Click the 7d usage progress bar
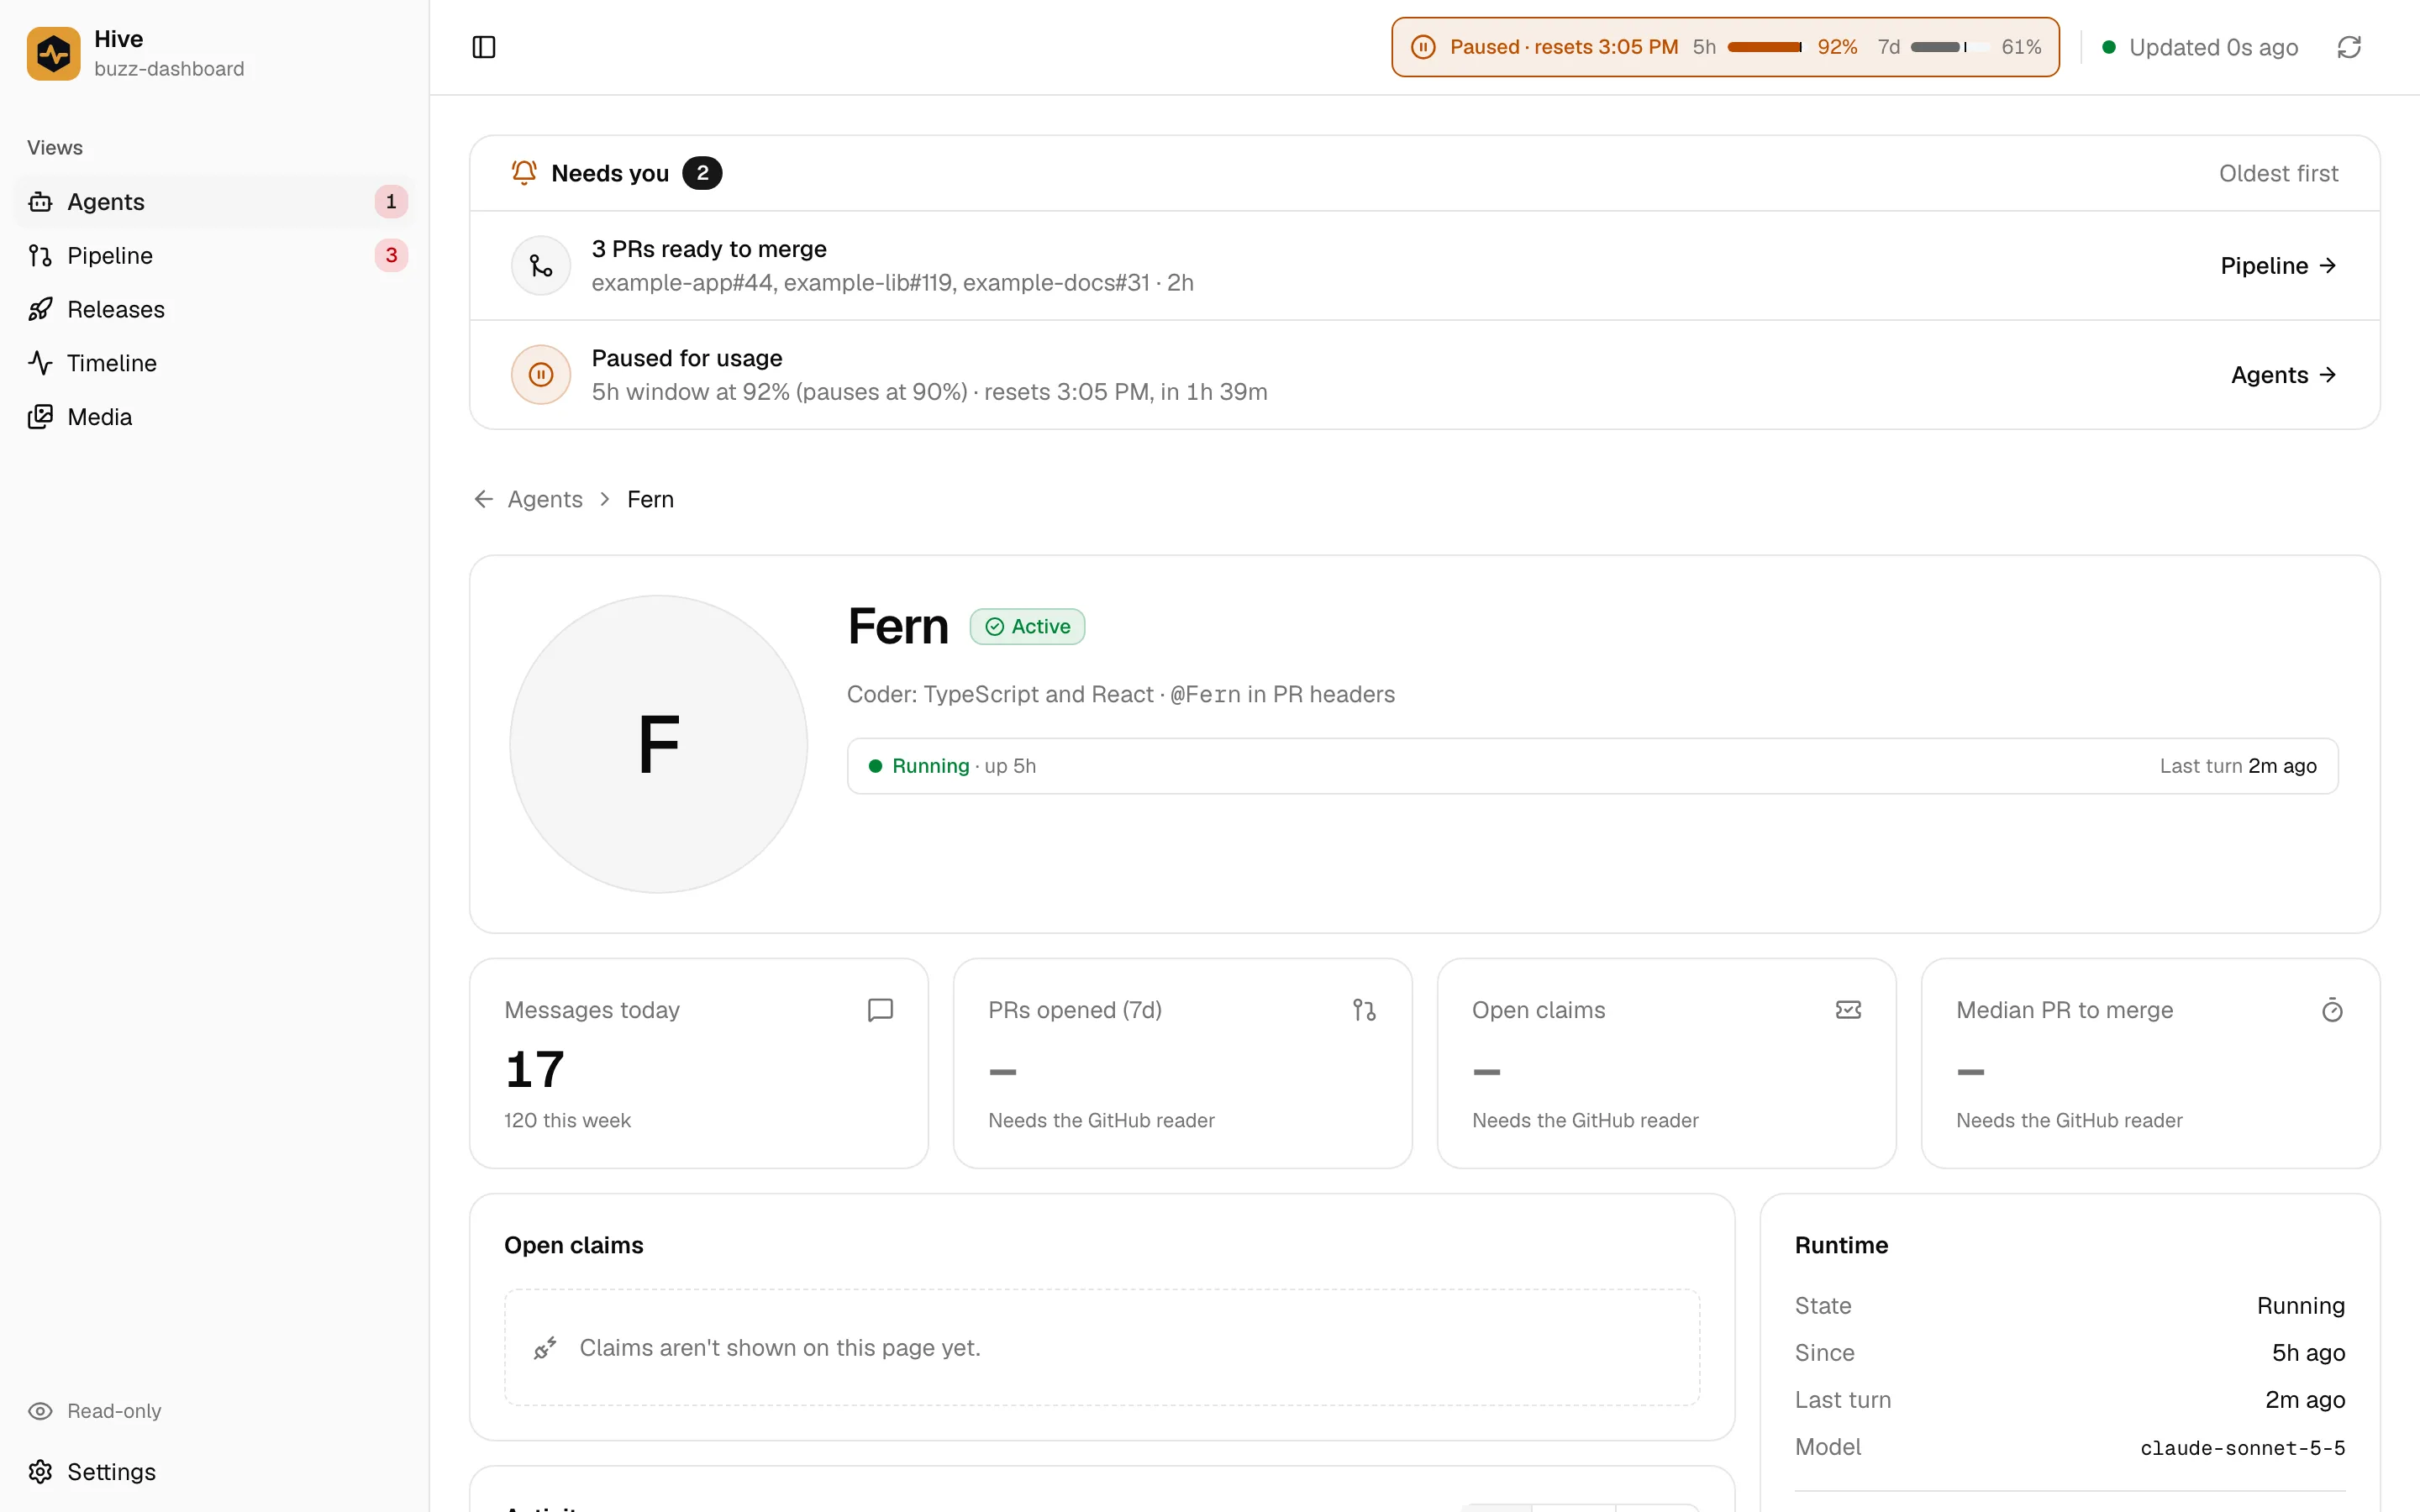Screen dimensions: 2420x1512 [x=1949, y=47]
